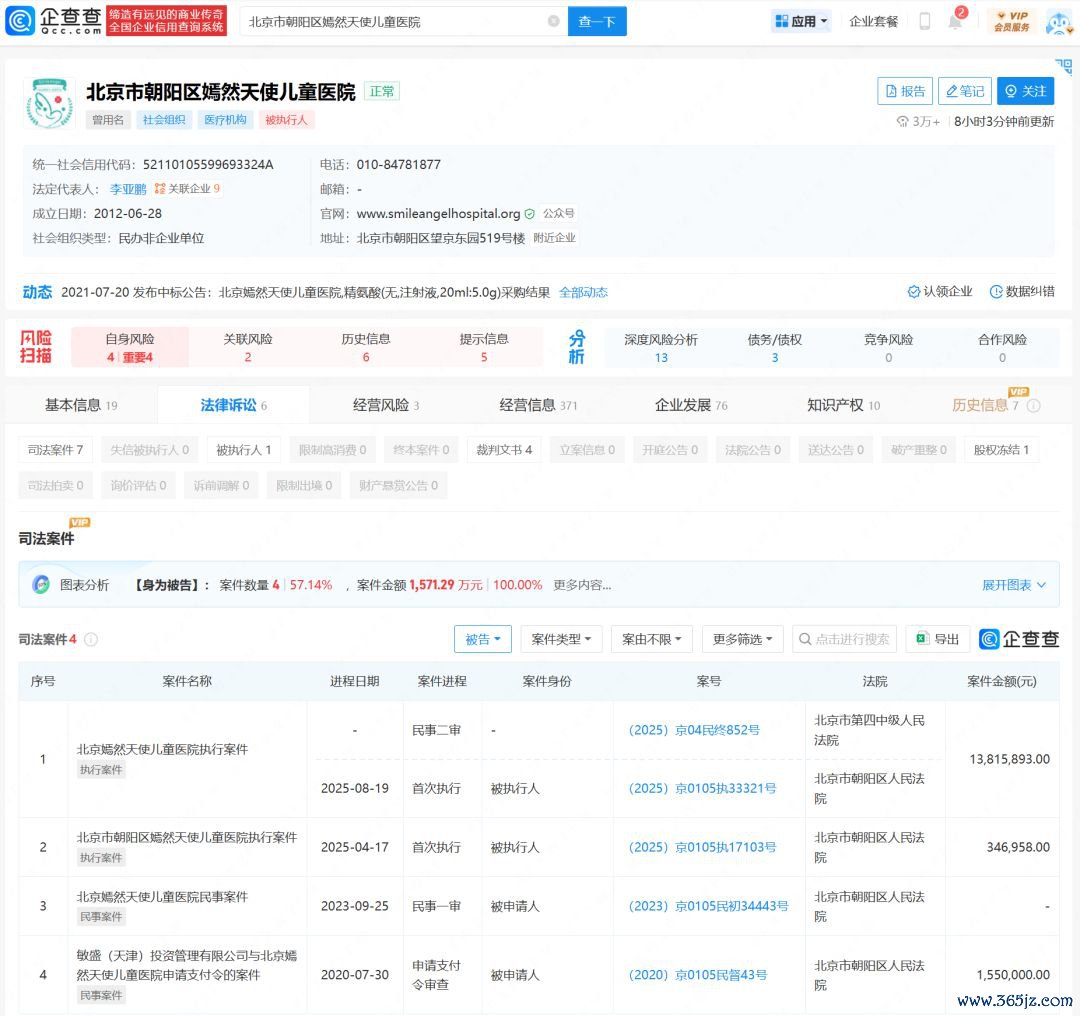Click 数据纠错 link
The width and height of the screenshot is (1080, 1016).
1022,291
